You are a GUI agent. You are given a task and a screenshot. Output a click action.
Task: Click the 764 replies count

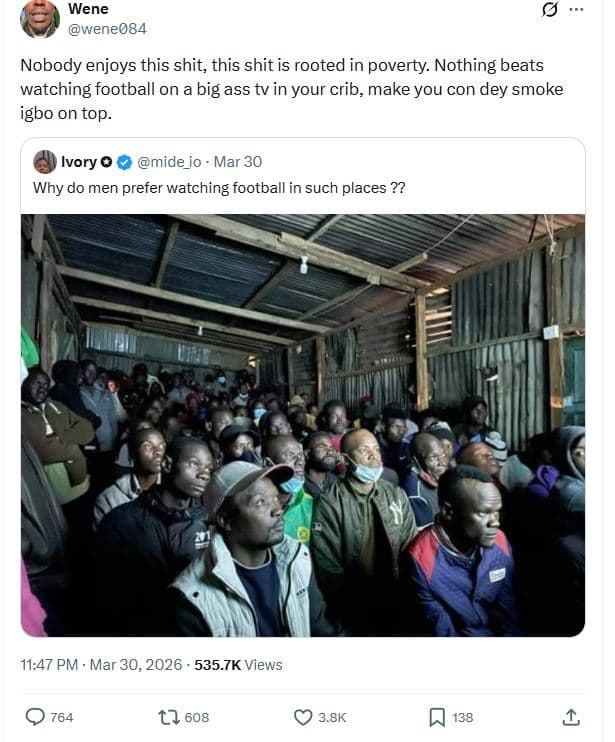(x=61, y=717)
